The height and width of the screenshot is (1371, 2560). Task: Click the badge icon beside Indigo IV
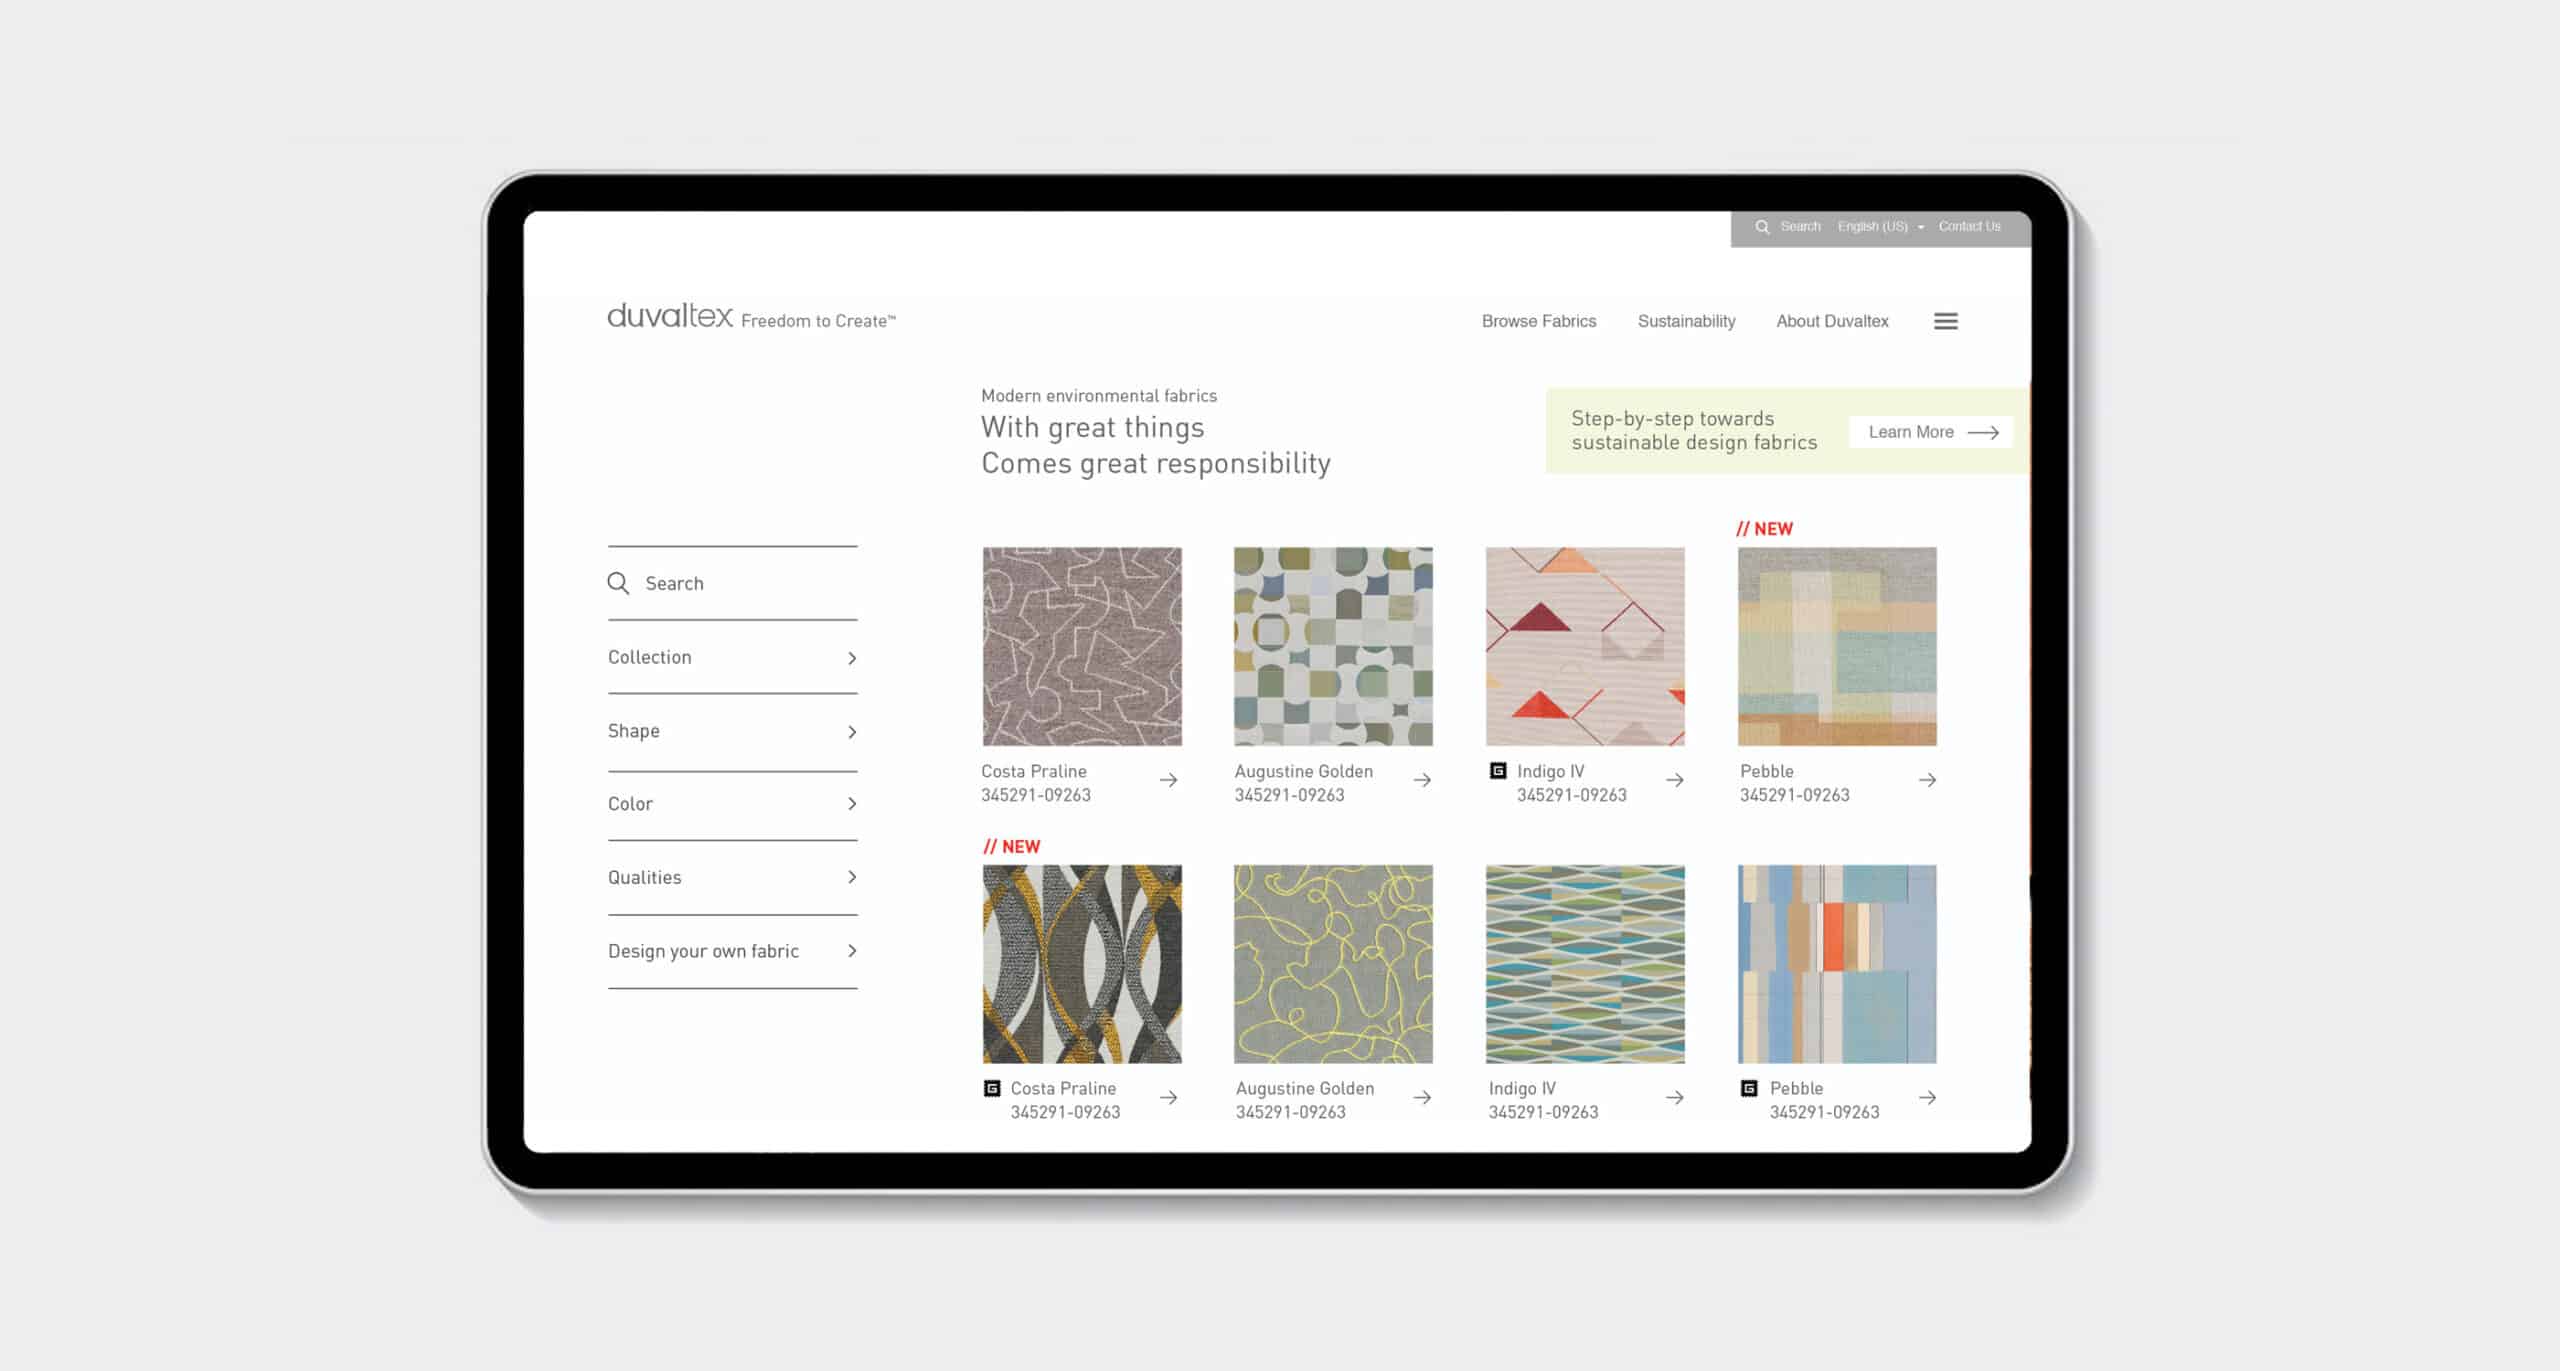click(x=1498, y=770)
